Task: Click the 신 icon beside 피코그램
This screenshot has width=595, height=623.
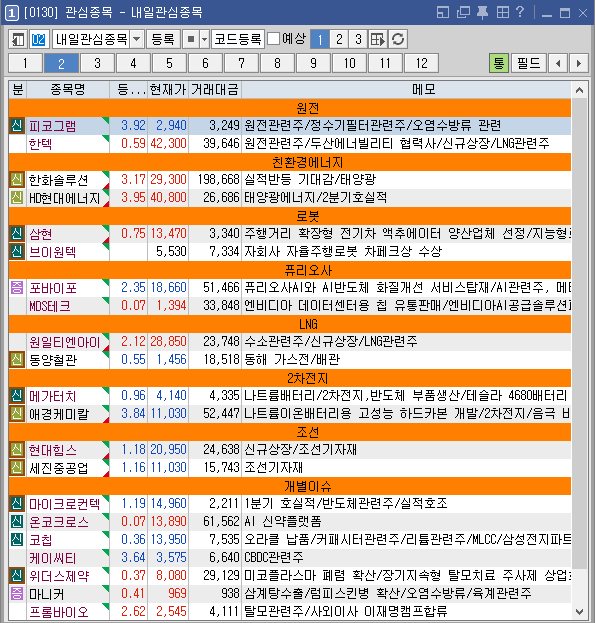Action: click(x=17, y=125)
